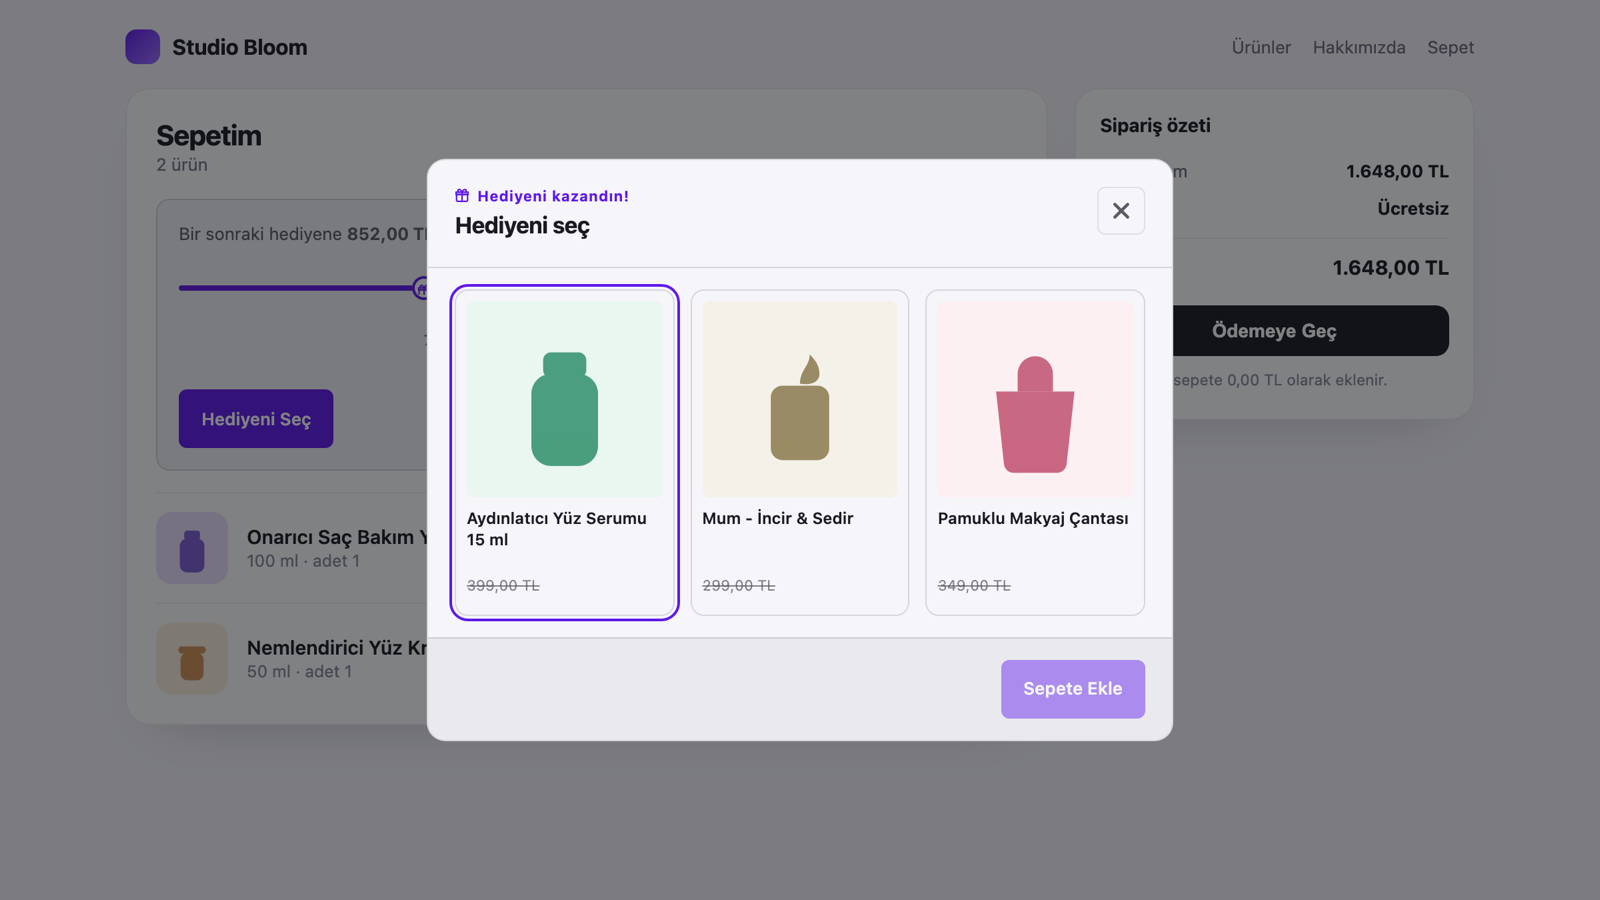
Task: Click the Hediyeni kazandın! label
Action: pos(553,196)
